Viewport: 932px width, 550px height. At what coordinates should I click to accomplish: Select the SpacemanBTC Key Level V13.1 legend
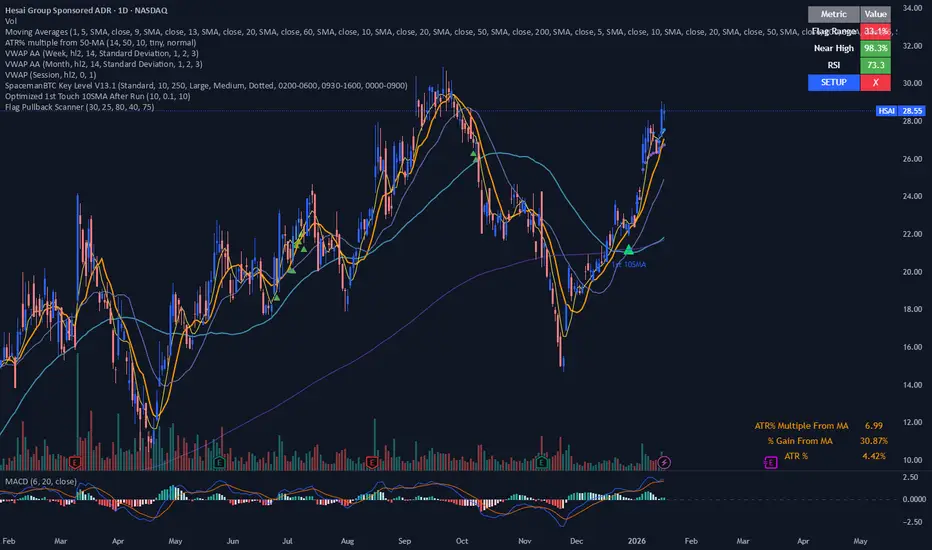point(206,85)
